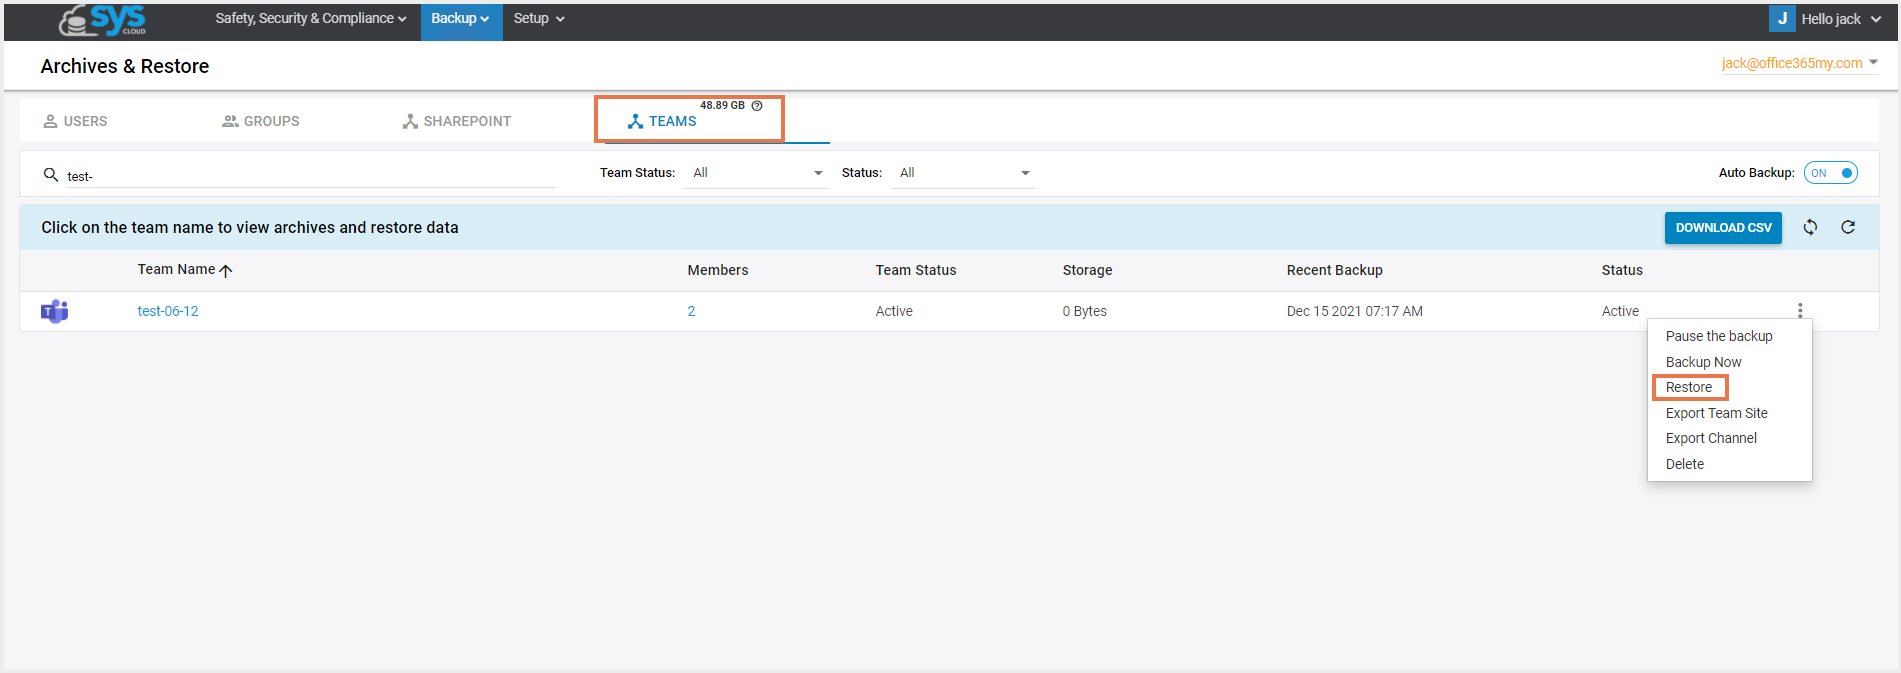
Task: Click the Team Name sort arrow
Action: (x=226, y=270)
